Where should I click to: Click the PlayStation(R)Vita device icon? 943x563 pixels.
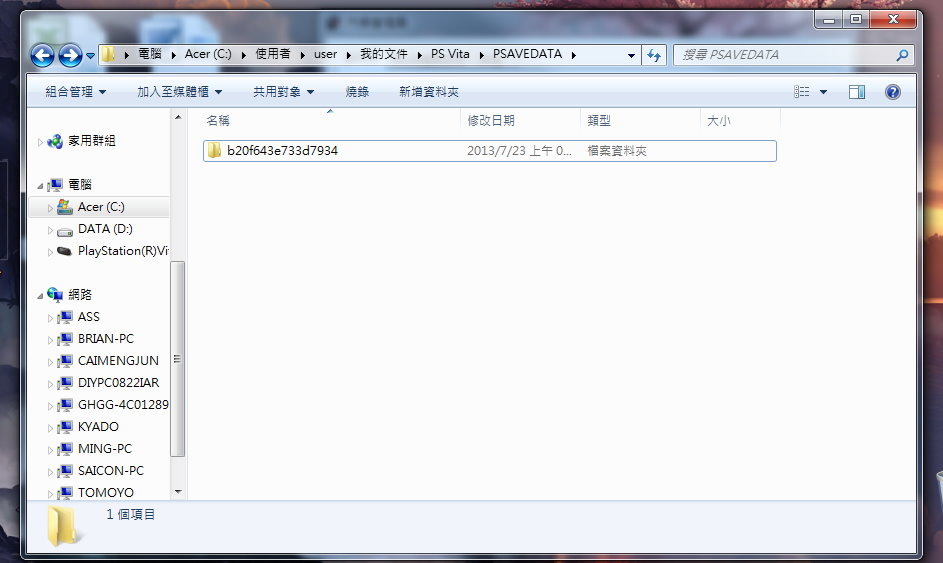pos(64,251)
